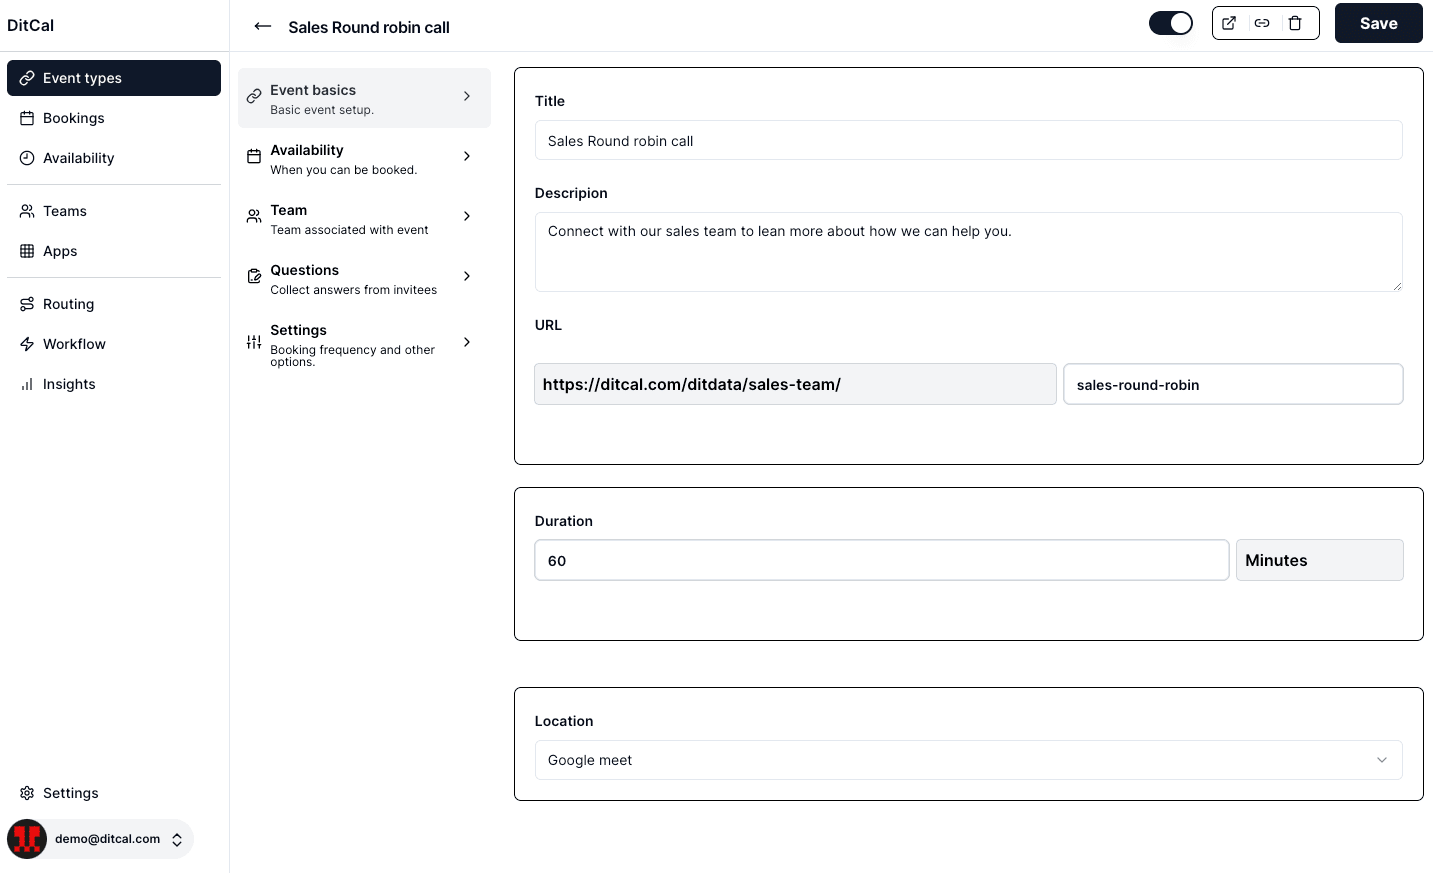Open event preview in new tab icon
This screenshot has width=1433, height=873.
click(x=1229, y=23)
